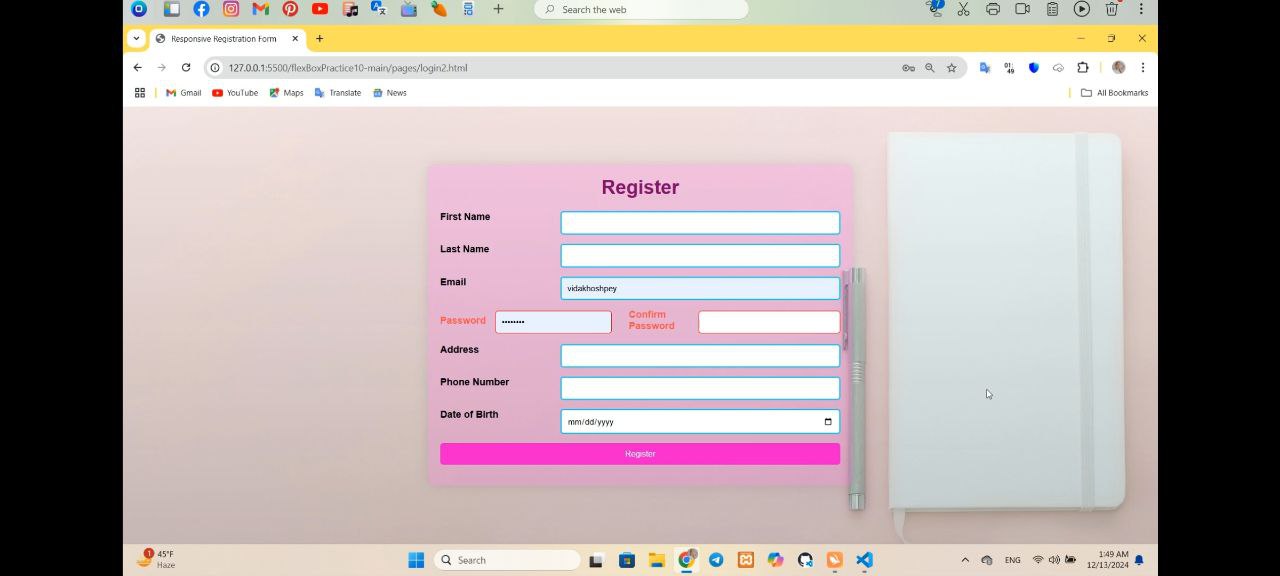Open the Chrome three-dot menu
Screen dimensions: 1280x576
1143,68
